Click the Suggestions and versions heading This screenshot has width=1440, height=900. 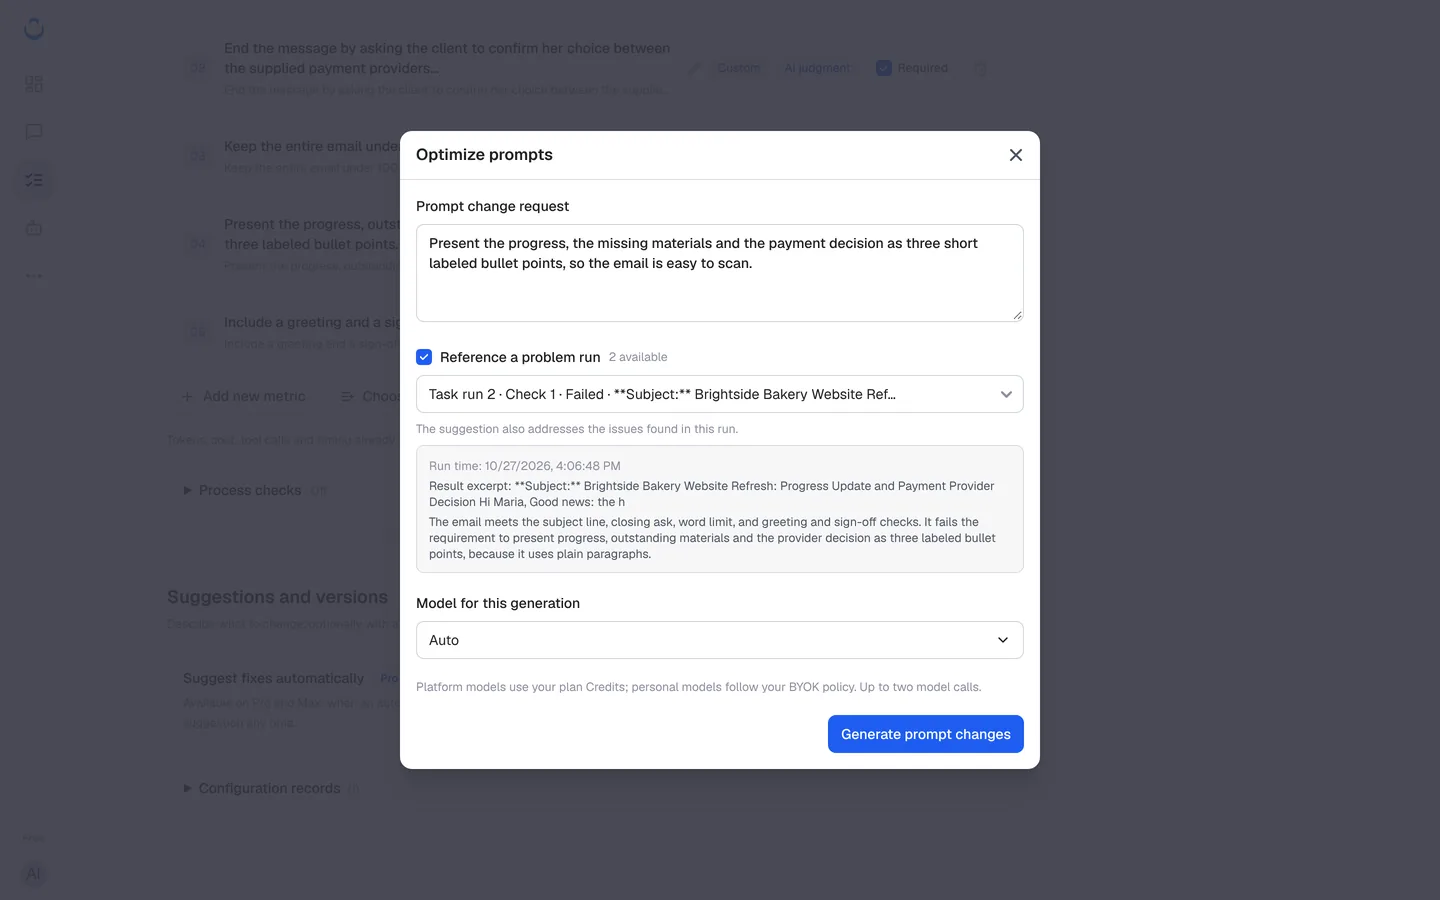point(277,597)
